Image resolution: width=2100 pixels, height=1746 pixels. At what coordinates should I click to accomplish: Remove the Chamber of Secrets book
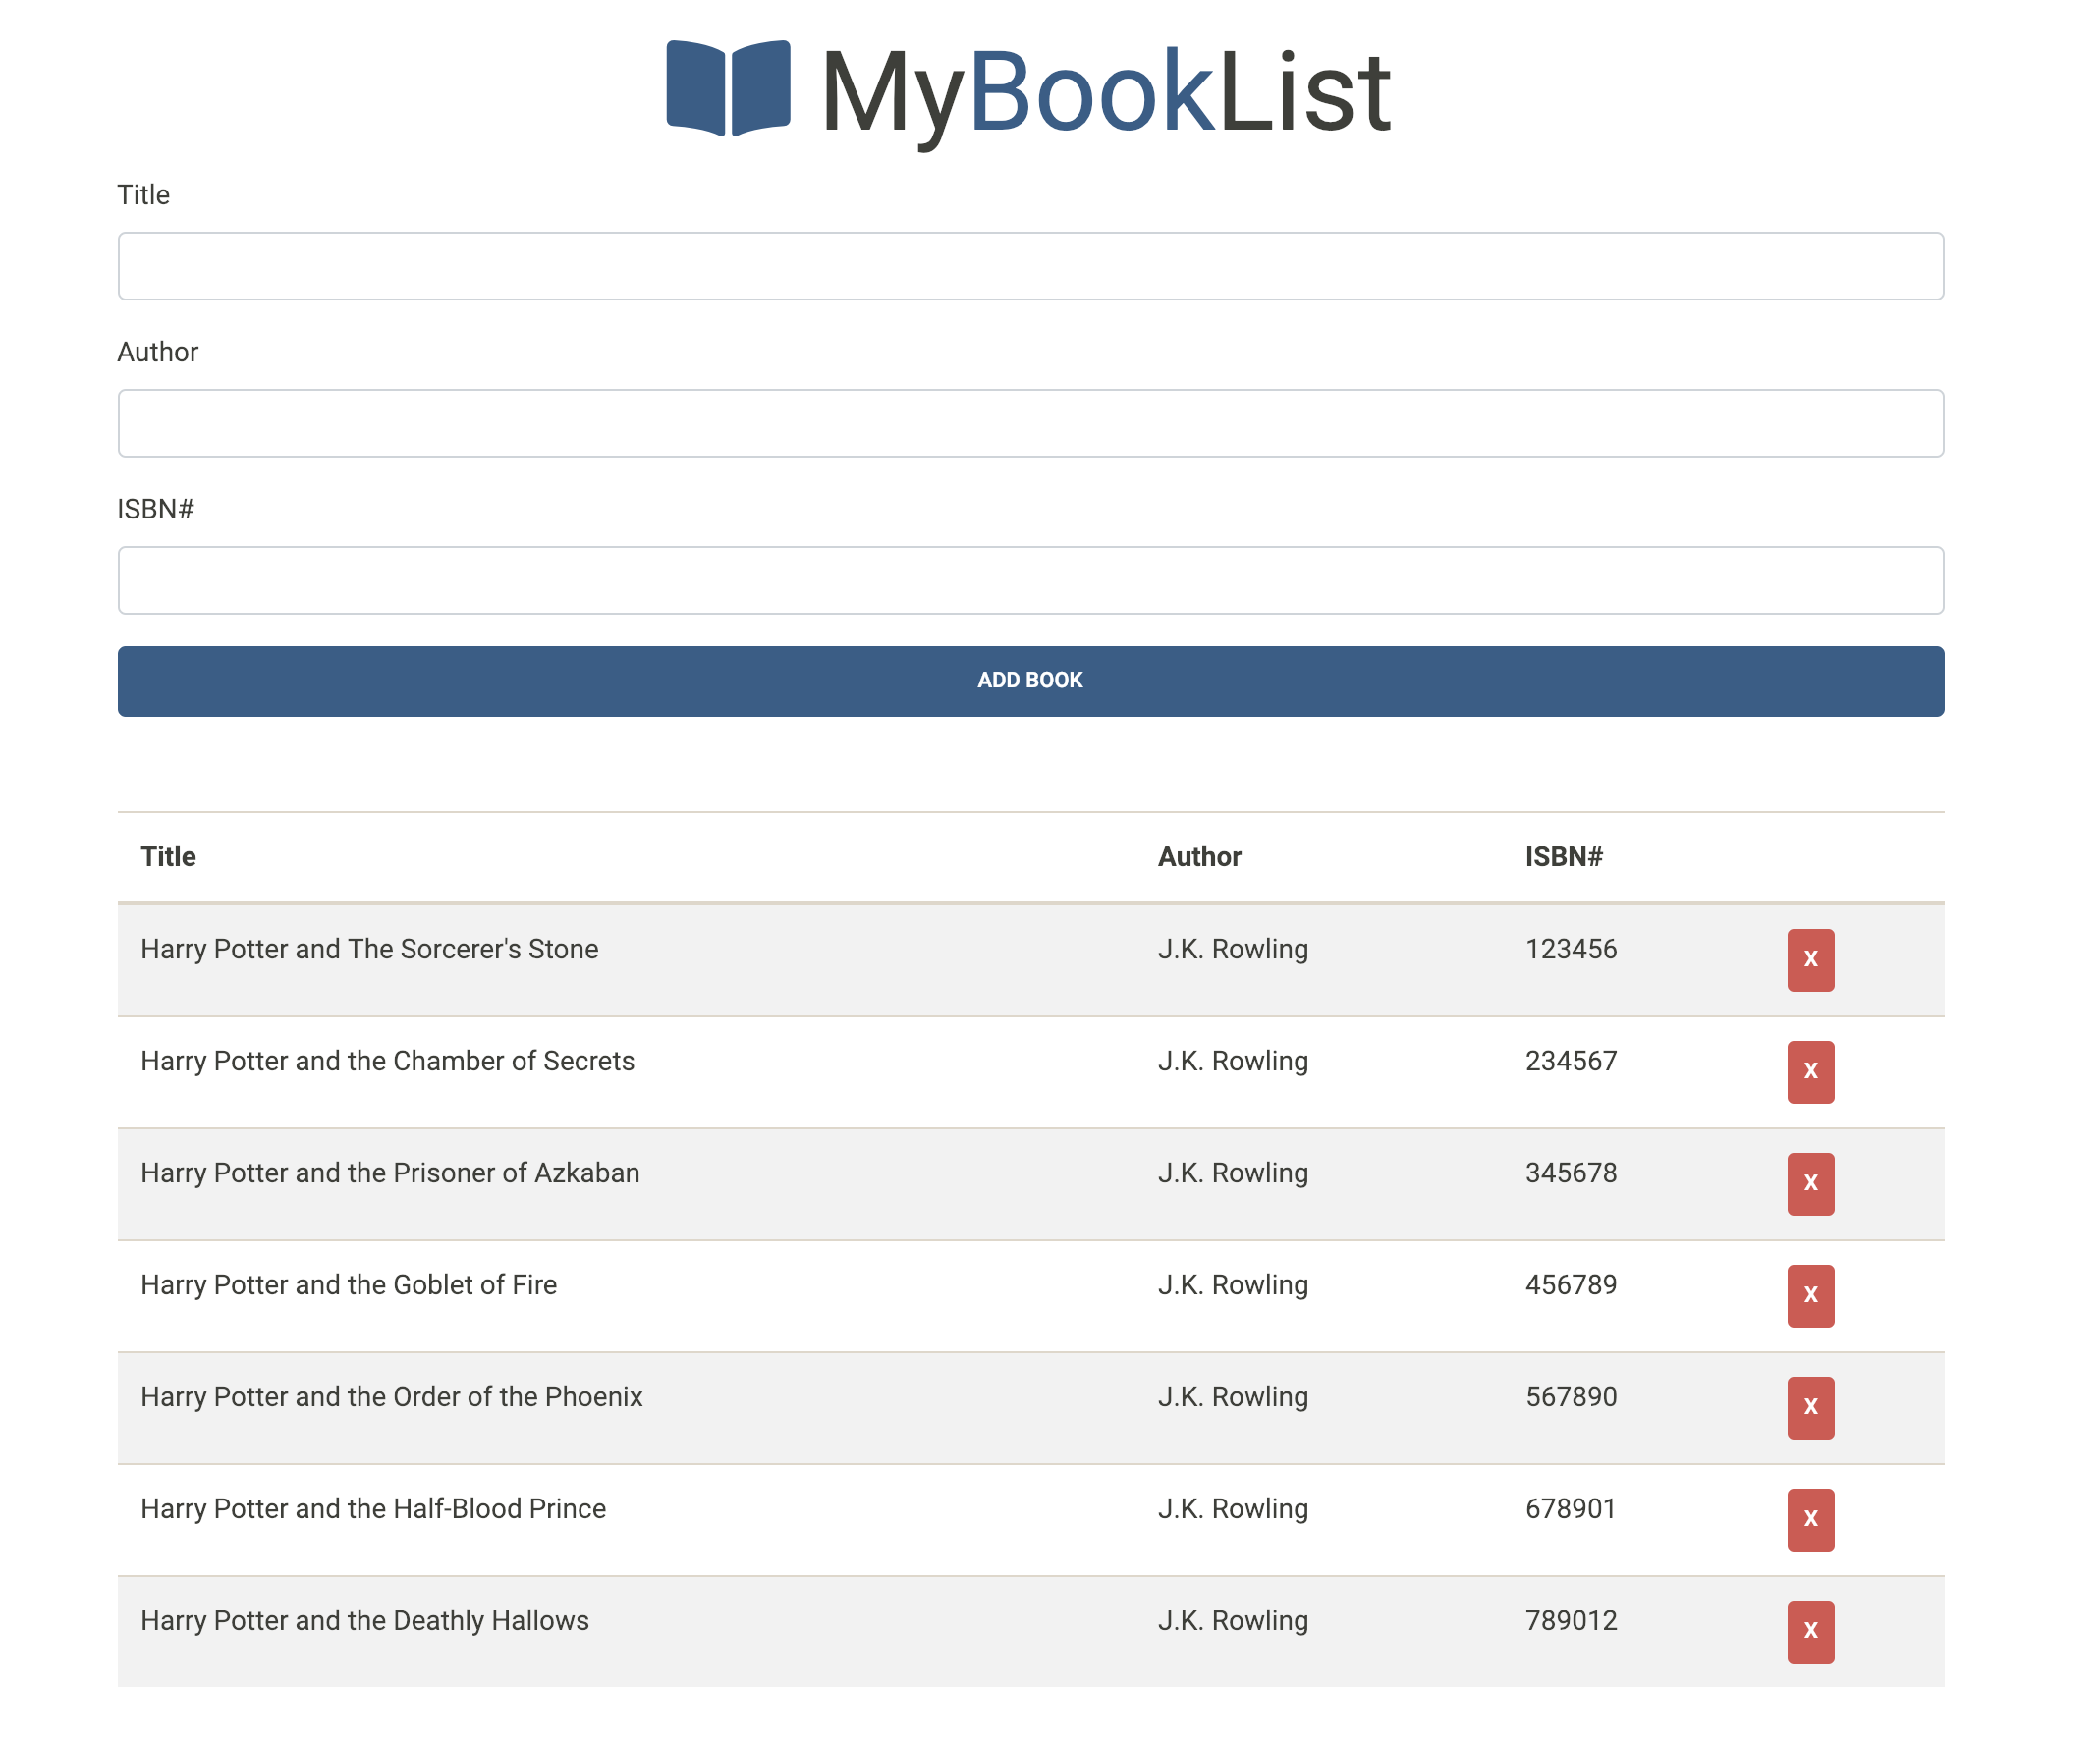1810,1072
